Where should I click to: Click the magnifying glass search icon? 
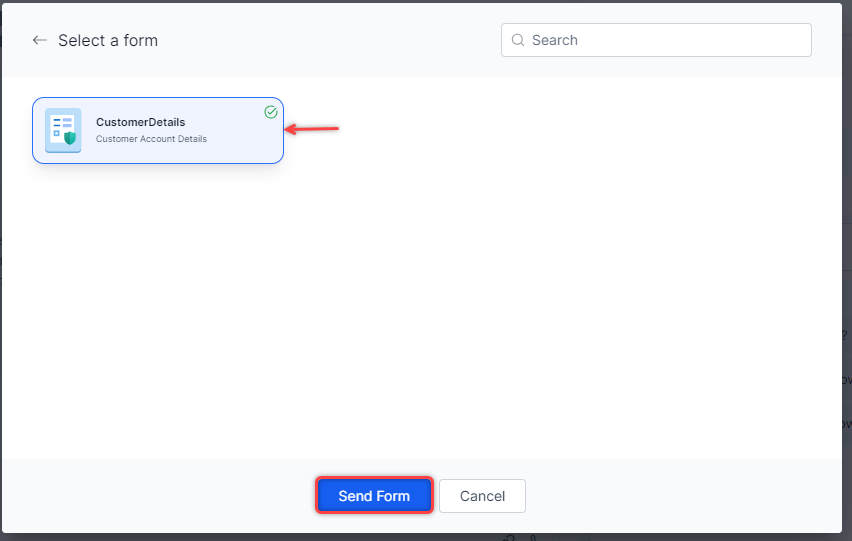point(518,40)
